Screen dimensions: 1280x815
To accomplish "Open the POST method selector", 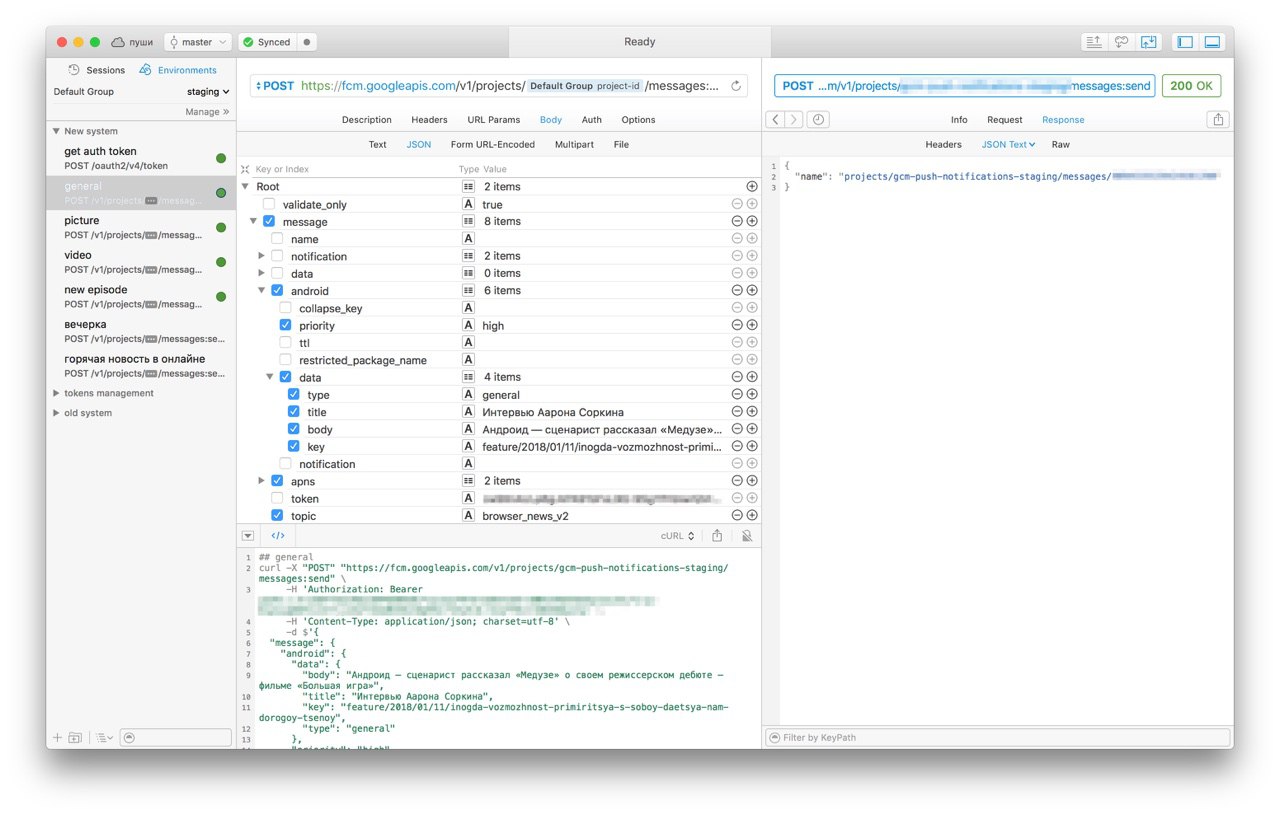I will [x=276, y=86].
